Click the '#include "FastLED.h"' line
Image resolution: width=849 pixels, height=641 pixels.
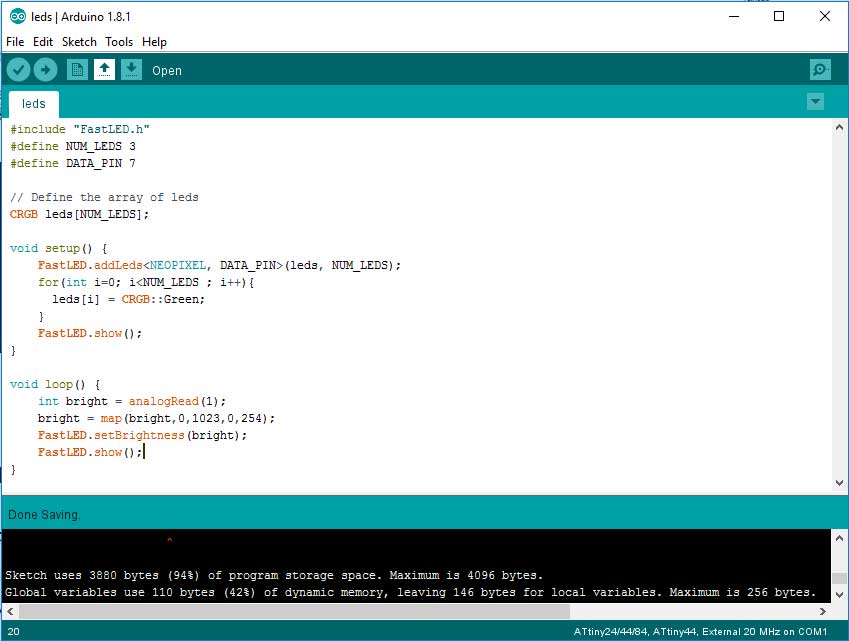point(80,129)
